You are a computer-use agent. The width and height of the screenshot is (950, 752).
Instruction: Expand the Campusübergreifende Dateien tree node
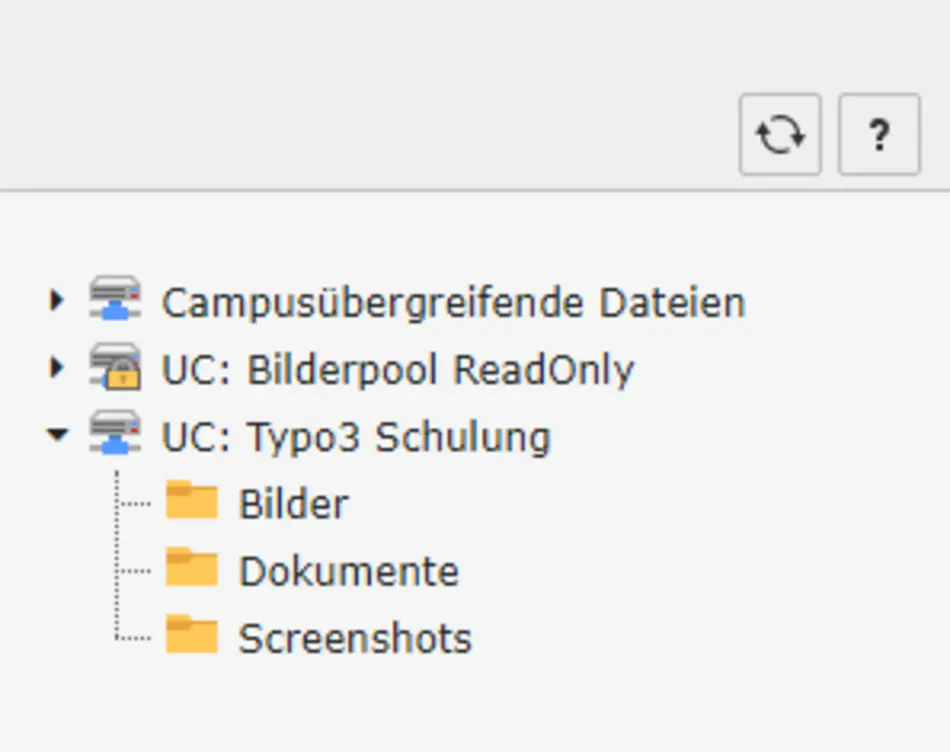pos(56,300)
